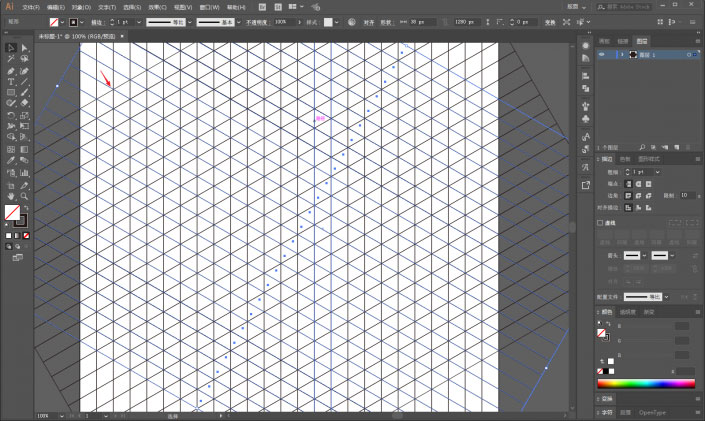Select the Curvature tool

(x=24, y=71)
